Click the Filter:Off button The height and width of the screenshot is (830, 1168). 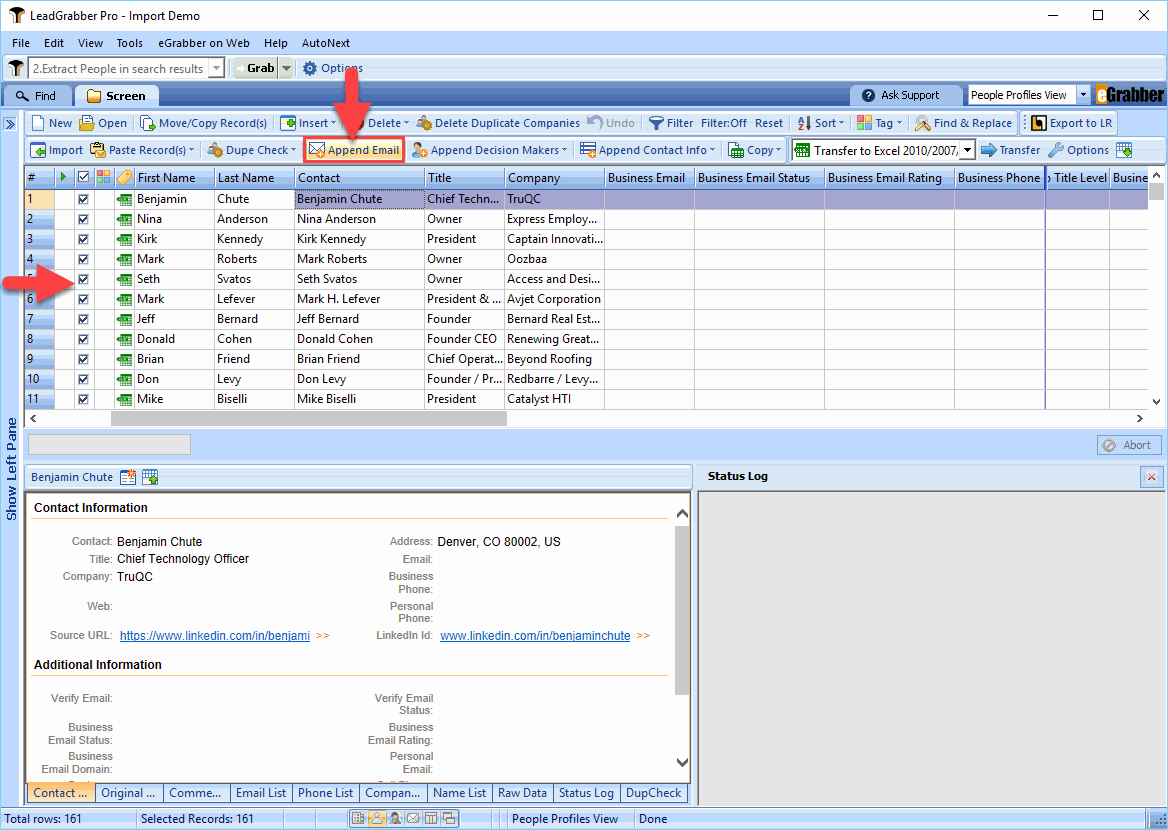(723, 123)
